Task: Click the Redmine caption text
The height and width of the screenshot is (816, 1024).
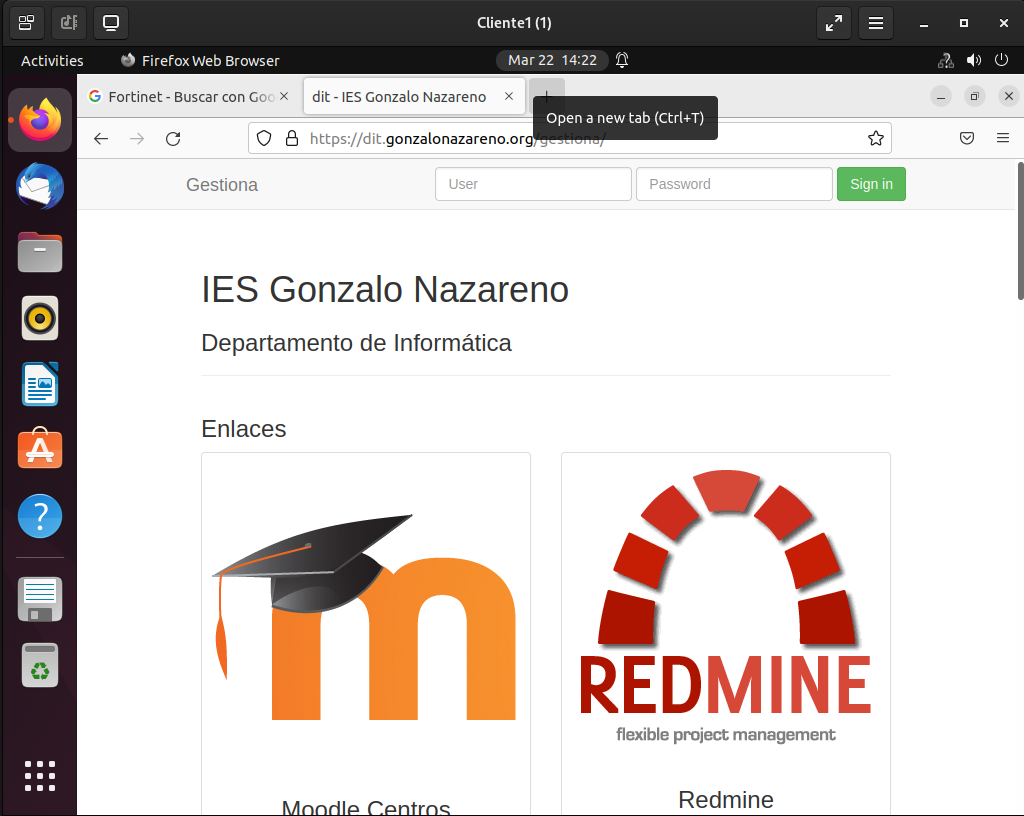Action: [x=726, y=800]
